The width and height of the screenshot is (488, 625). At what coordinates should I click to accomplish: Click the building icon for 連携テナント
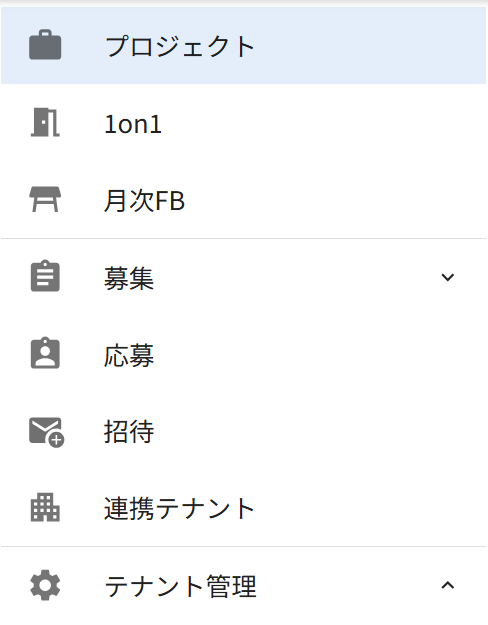tap(45, 507)
